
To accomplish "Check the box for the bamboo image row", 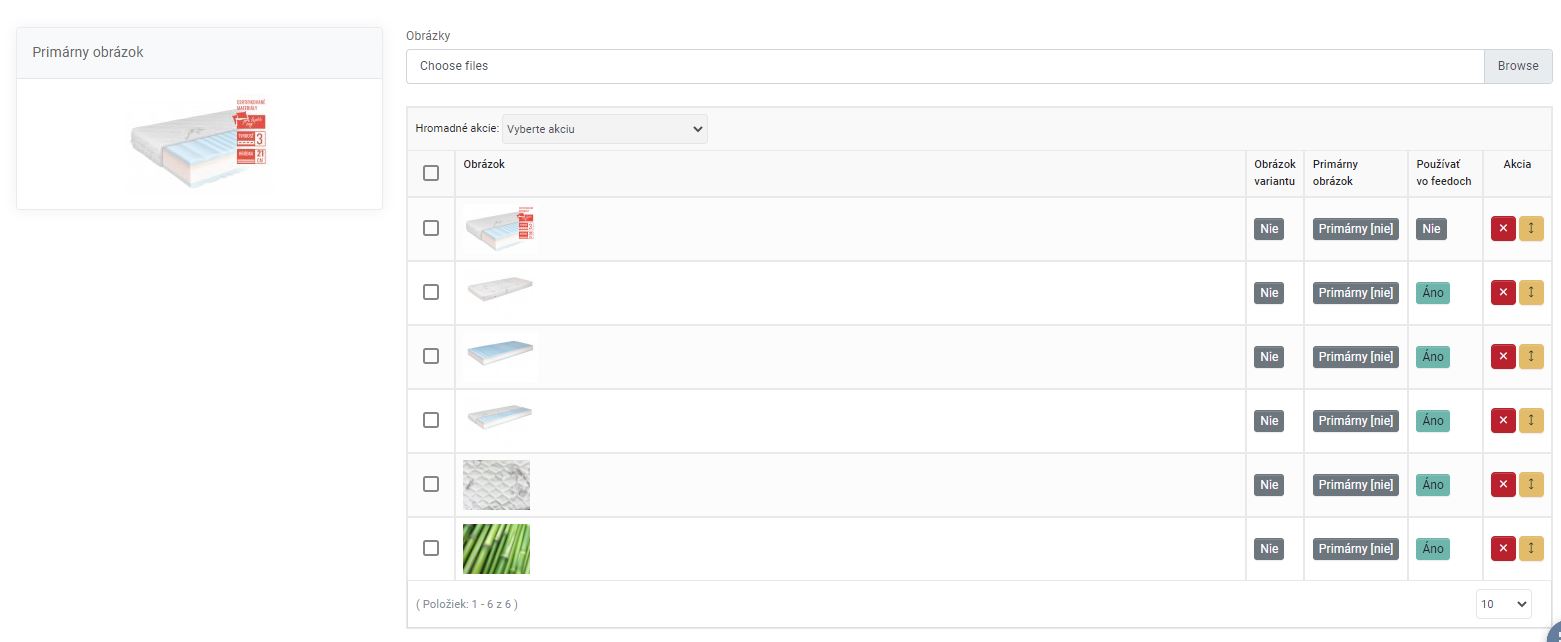I will pos(431,548).
